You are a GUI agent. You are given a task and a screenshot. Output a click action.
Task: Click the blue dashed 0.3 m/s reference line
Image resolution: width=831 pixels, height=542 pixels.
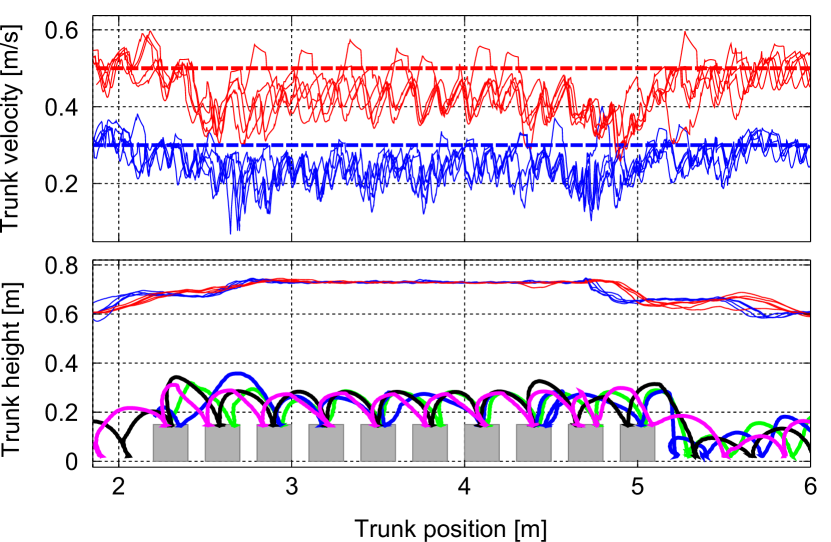[452, 145]
